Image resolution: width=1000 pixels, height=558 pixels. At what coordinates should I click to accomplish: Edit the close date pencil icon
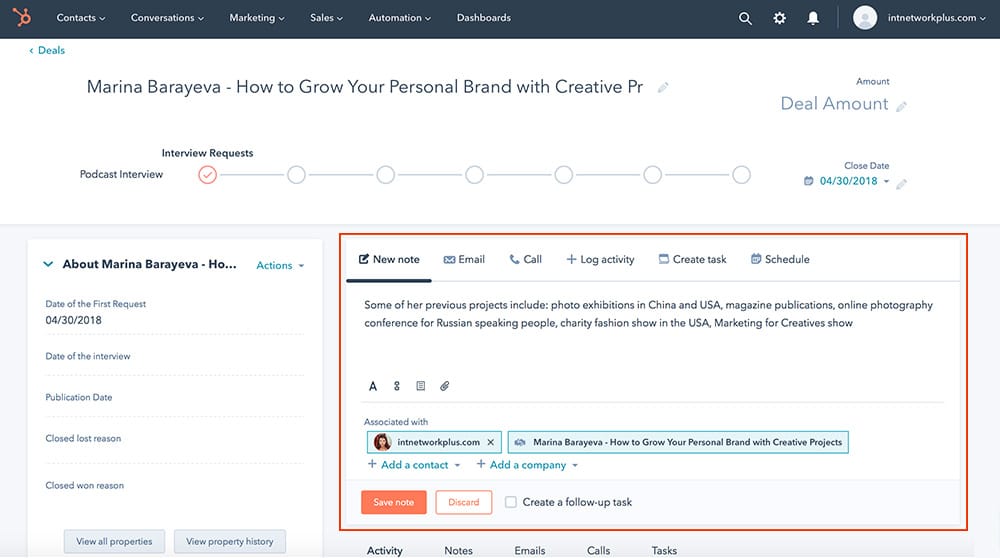pyautogui.click(x=901, y=184)
